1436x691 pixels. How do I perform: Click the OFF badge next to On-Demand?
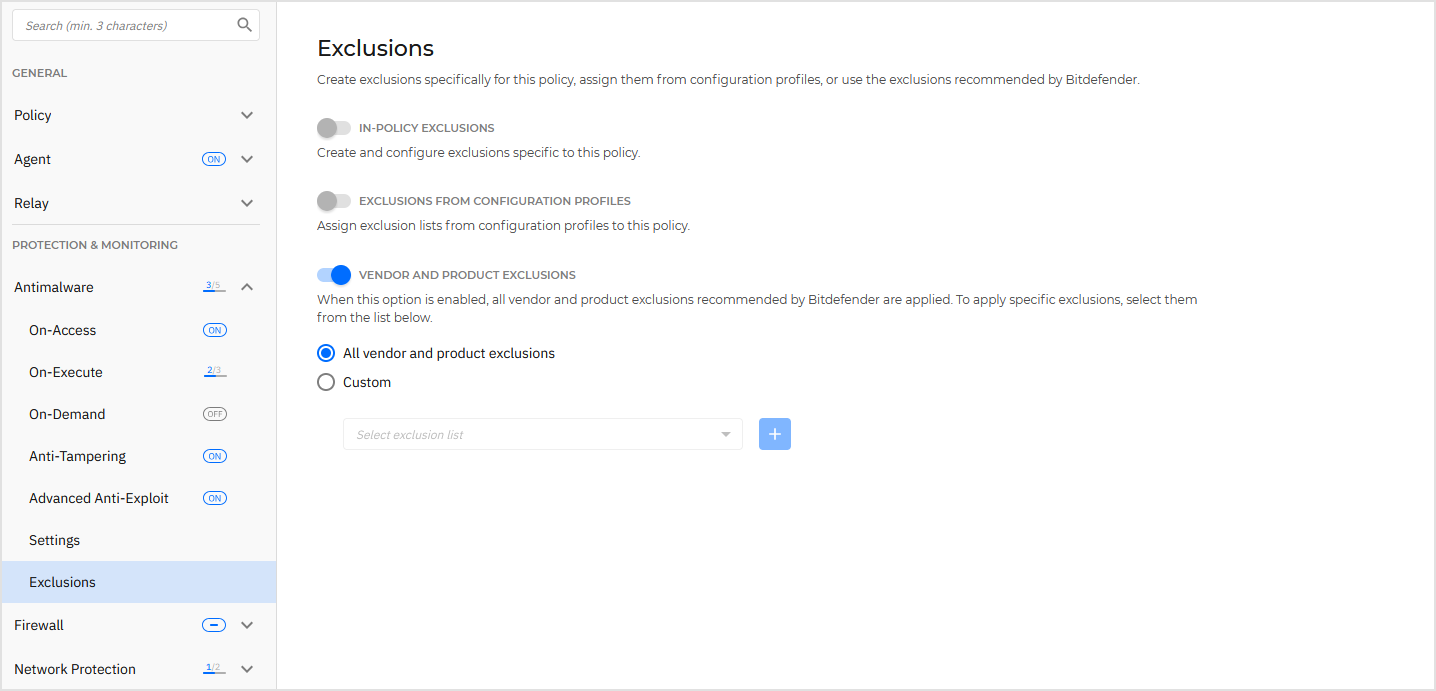tap(214, 413)
